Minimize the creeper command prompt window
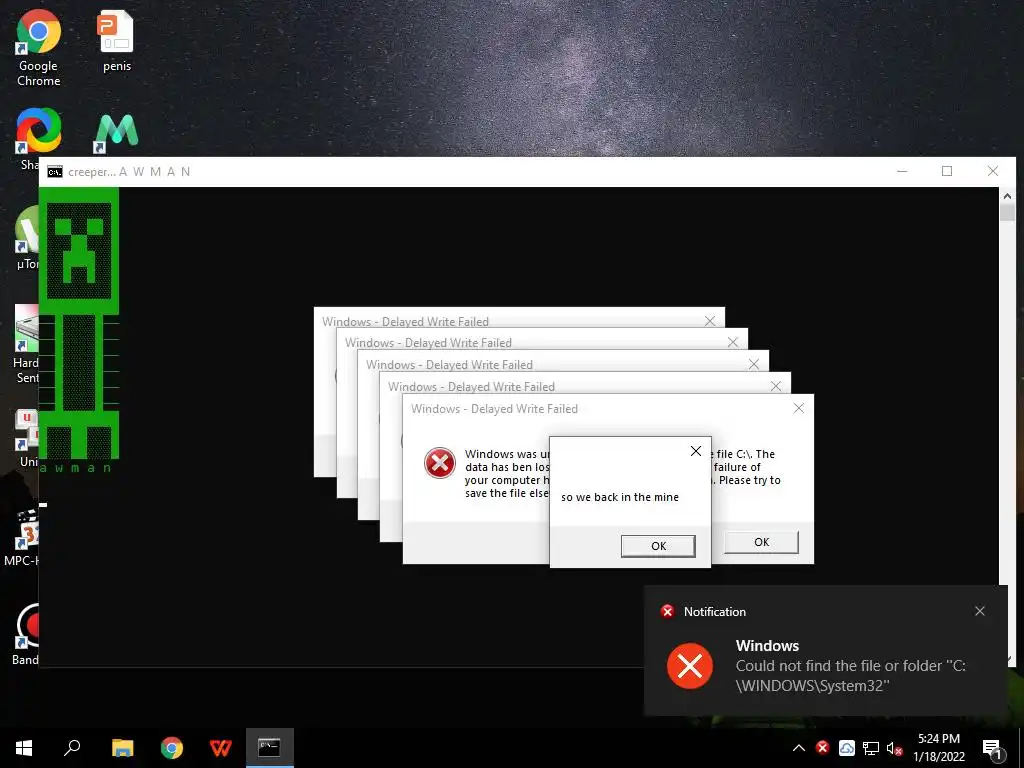 [x=902, y=171]
